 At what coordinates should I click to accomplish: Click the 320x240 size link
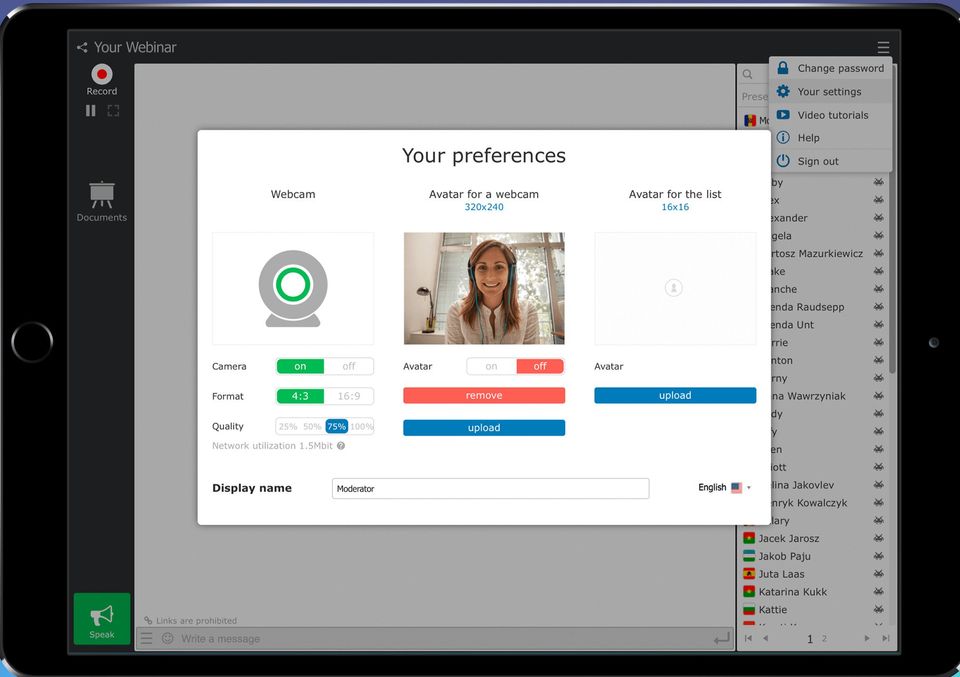click(x=484, y=207)
